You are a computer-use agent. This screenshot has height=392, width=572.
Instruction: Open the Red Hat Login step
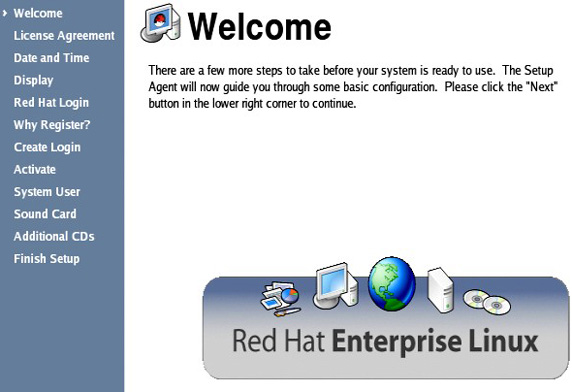51,103
